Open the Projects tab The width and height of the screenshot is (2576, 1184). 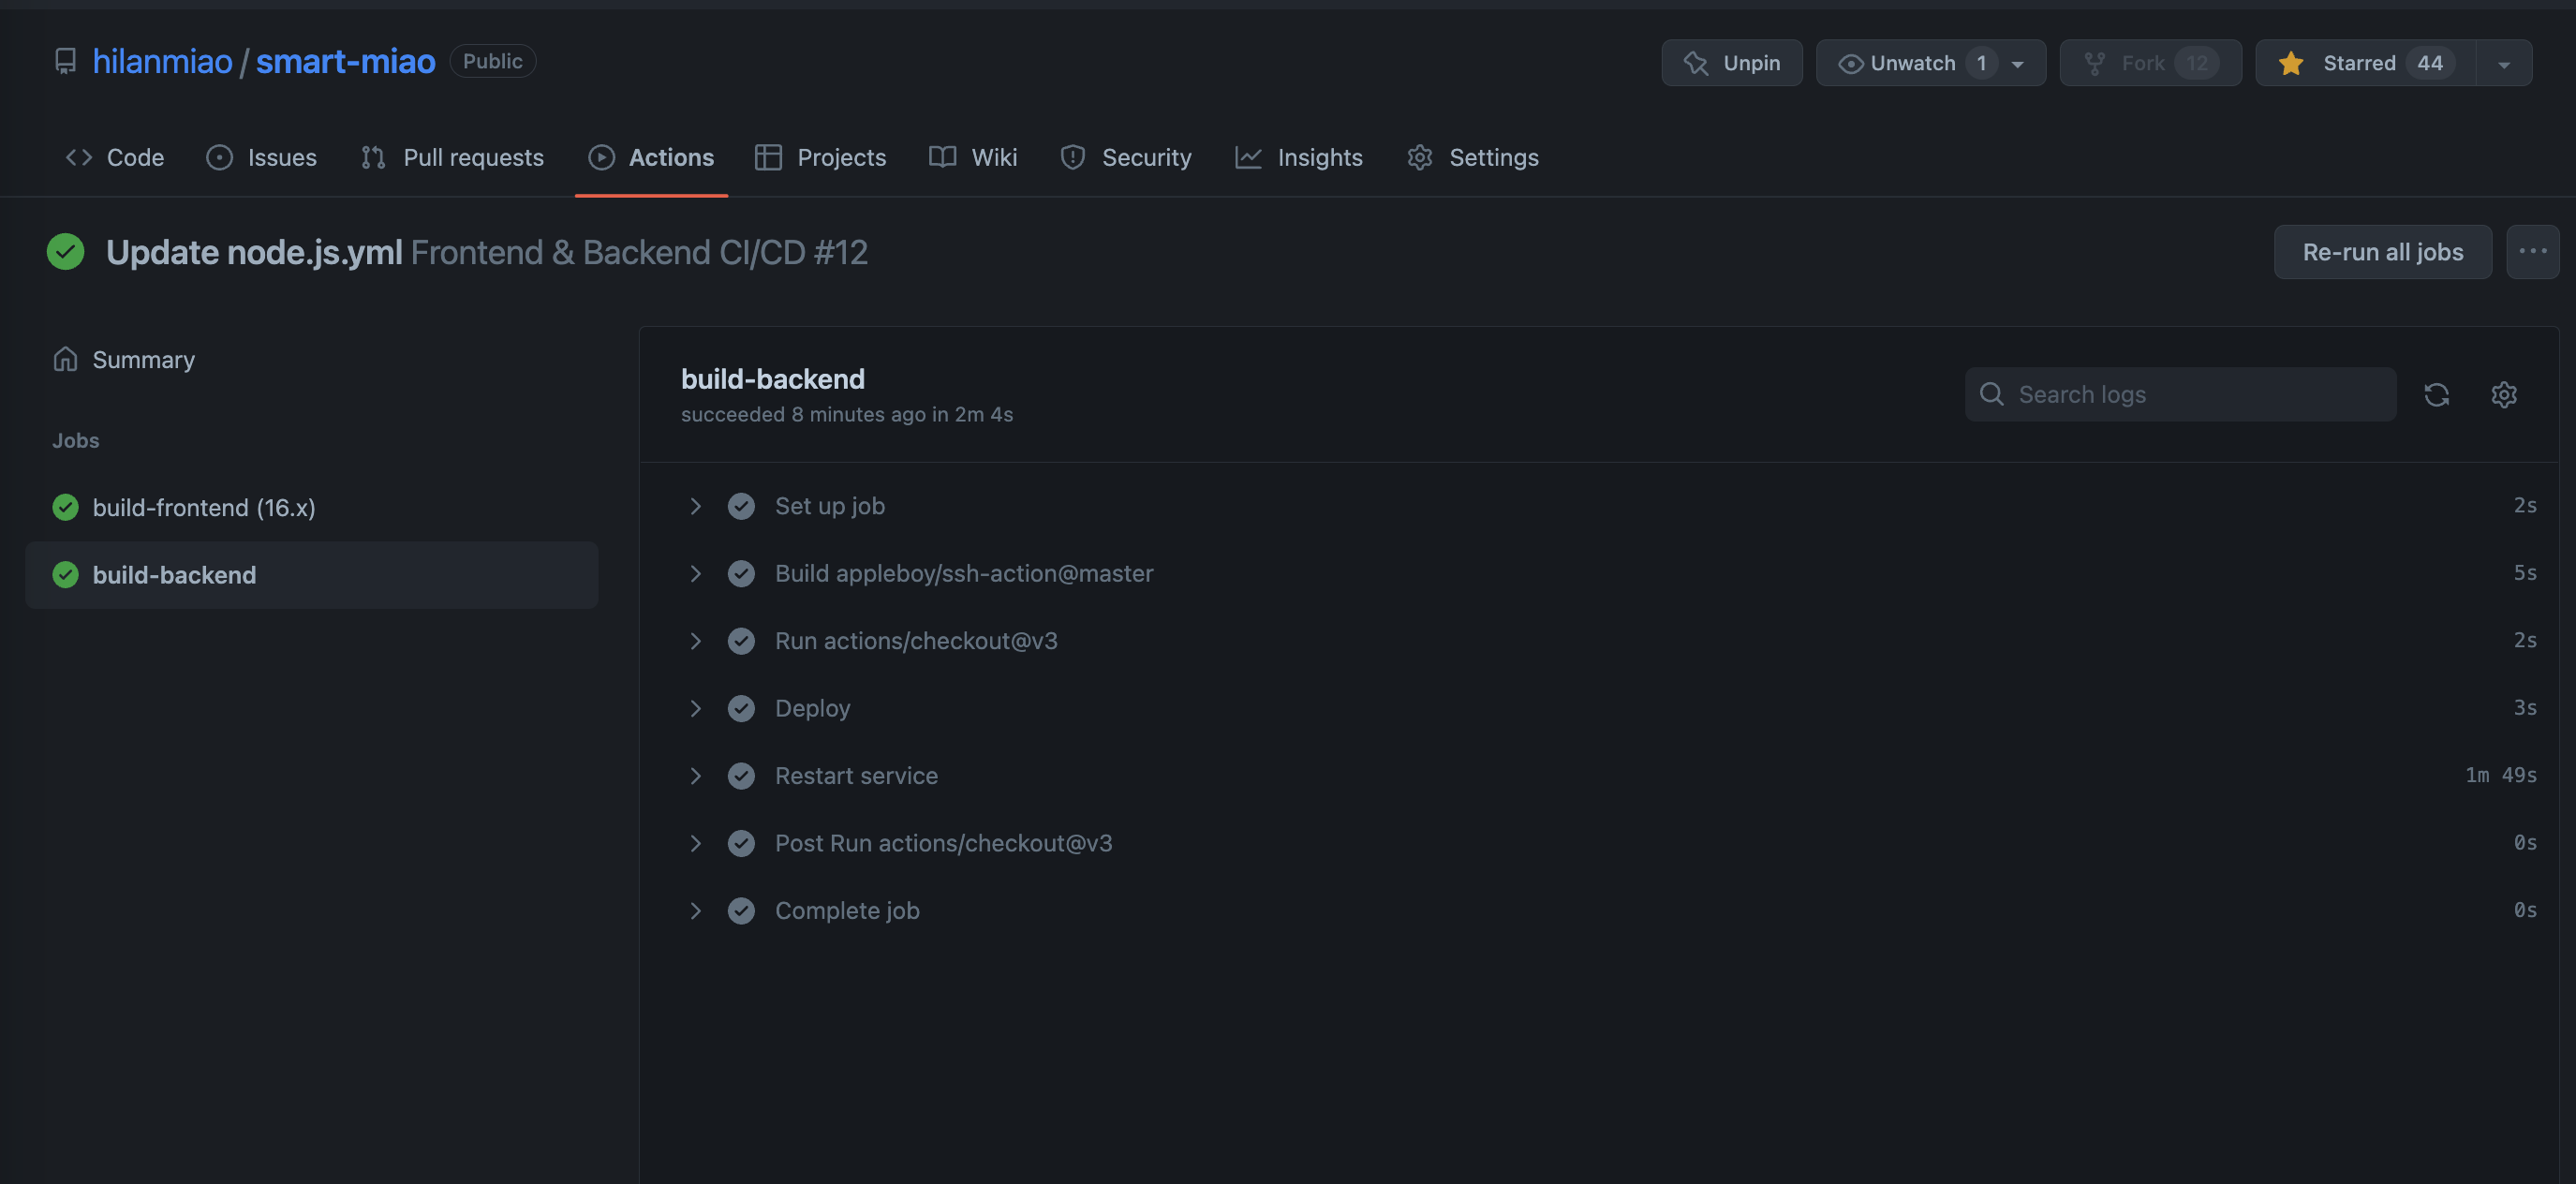tap(820, 157)
